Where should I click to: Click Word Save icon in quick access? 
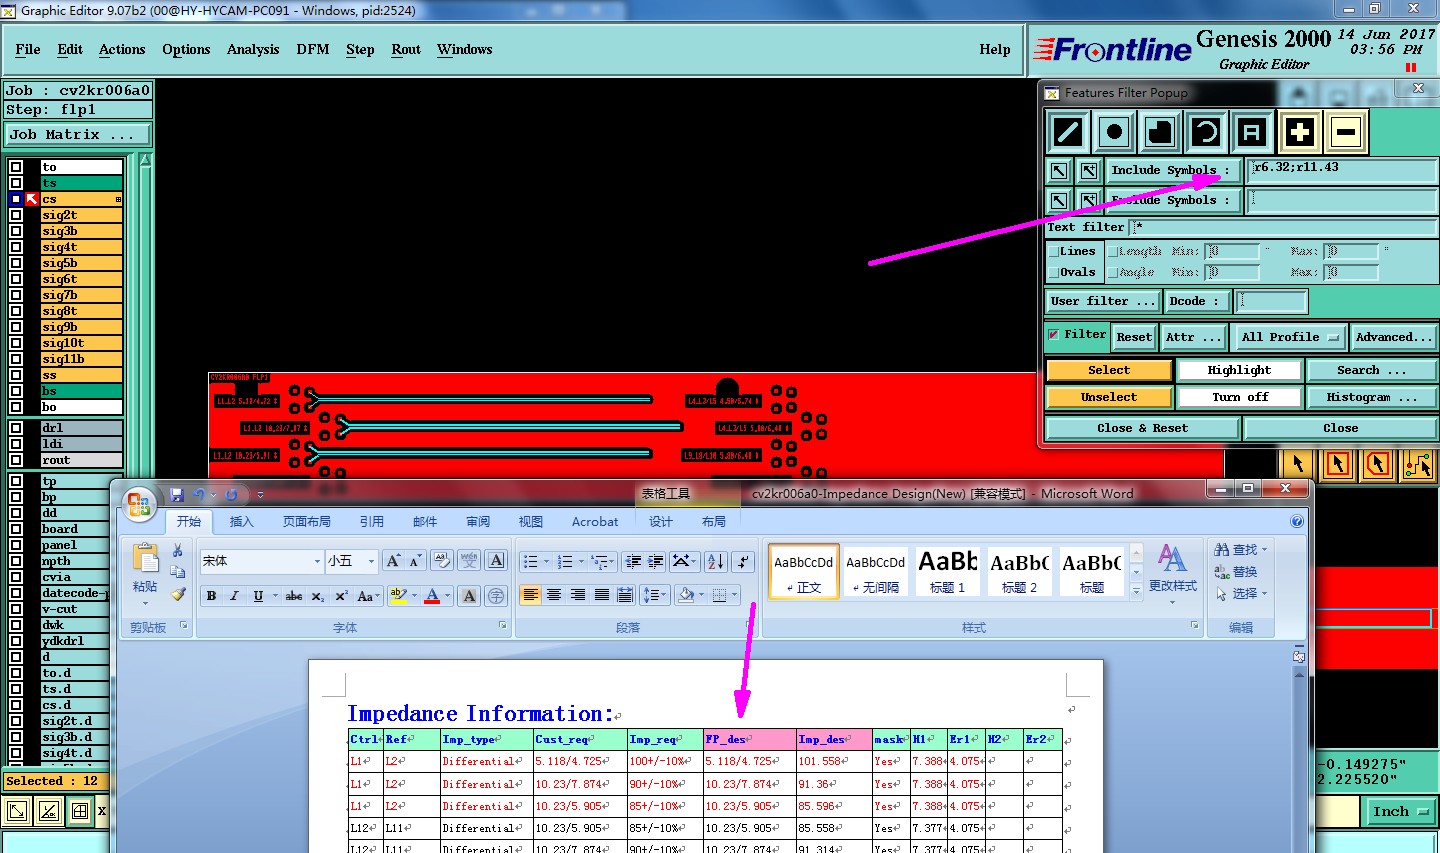[177, 495]
